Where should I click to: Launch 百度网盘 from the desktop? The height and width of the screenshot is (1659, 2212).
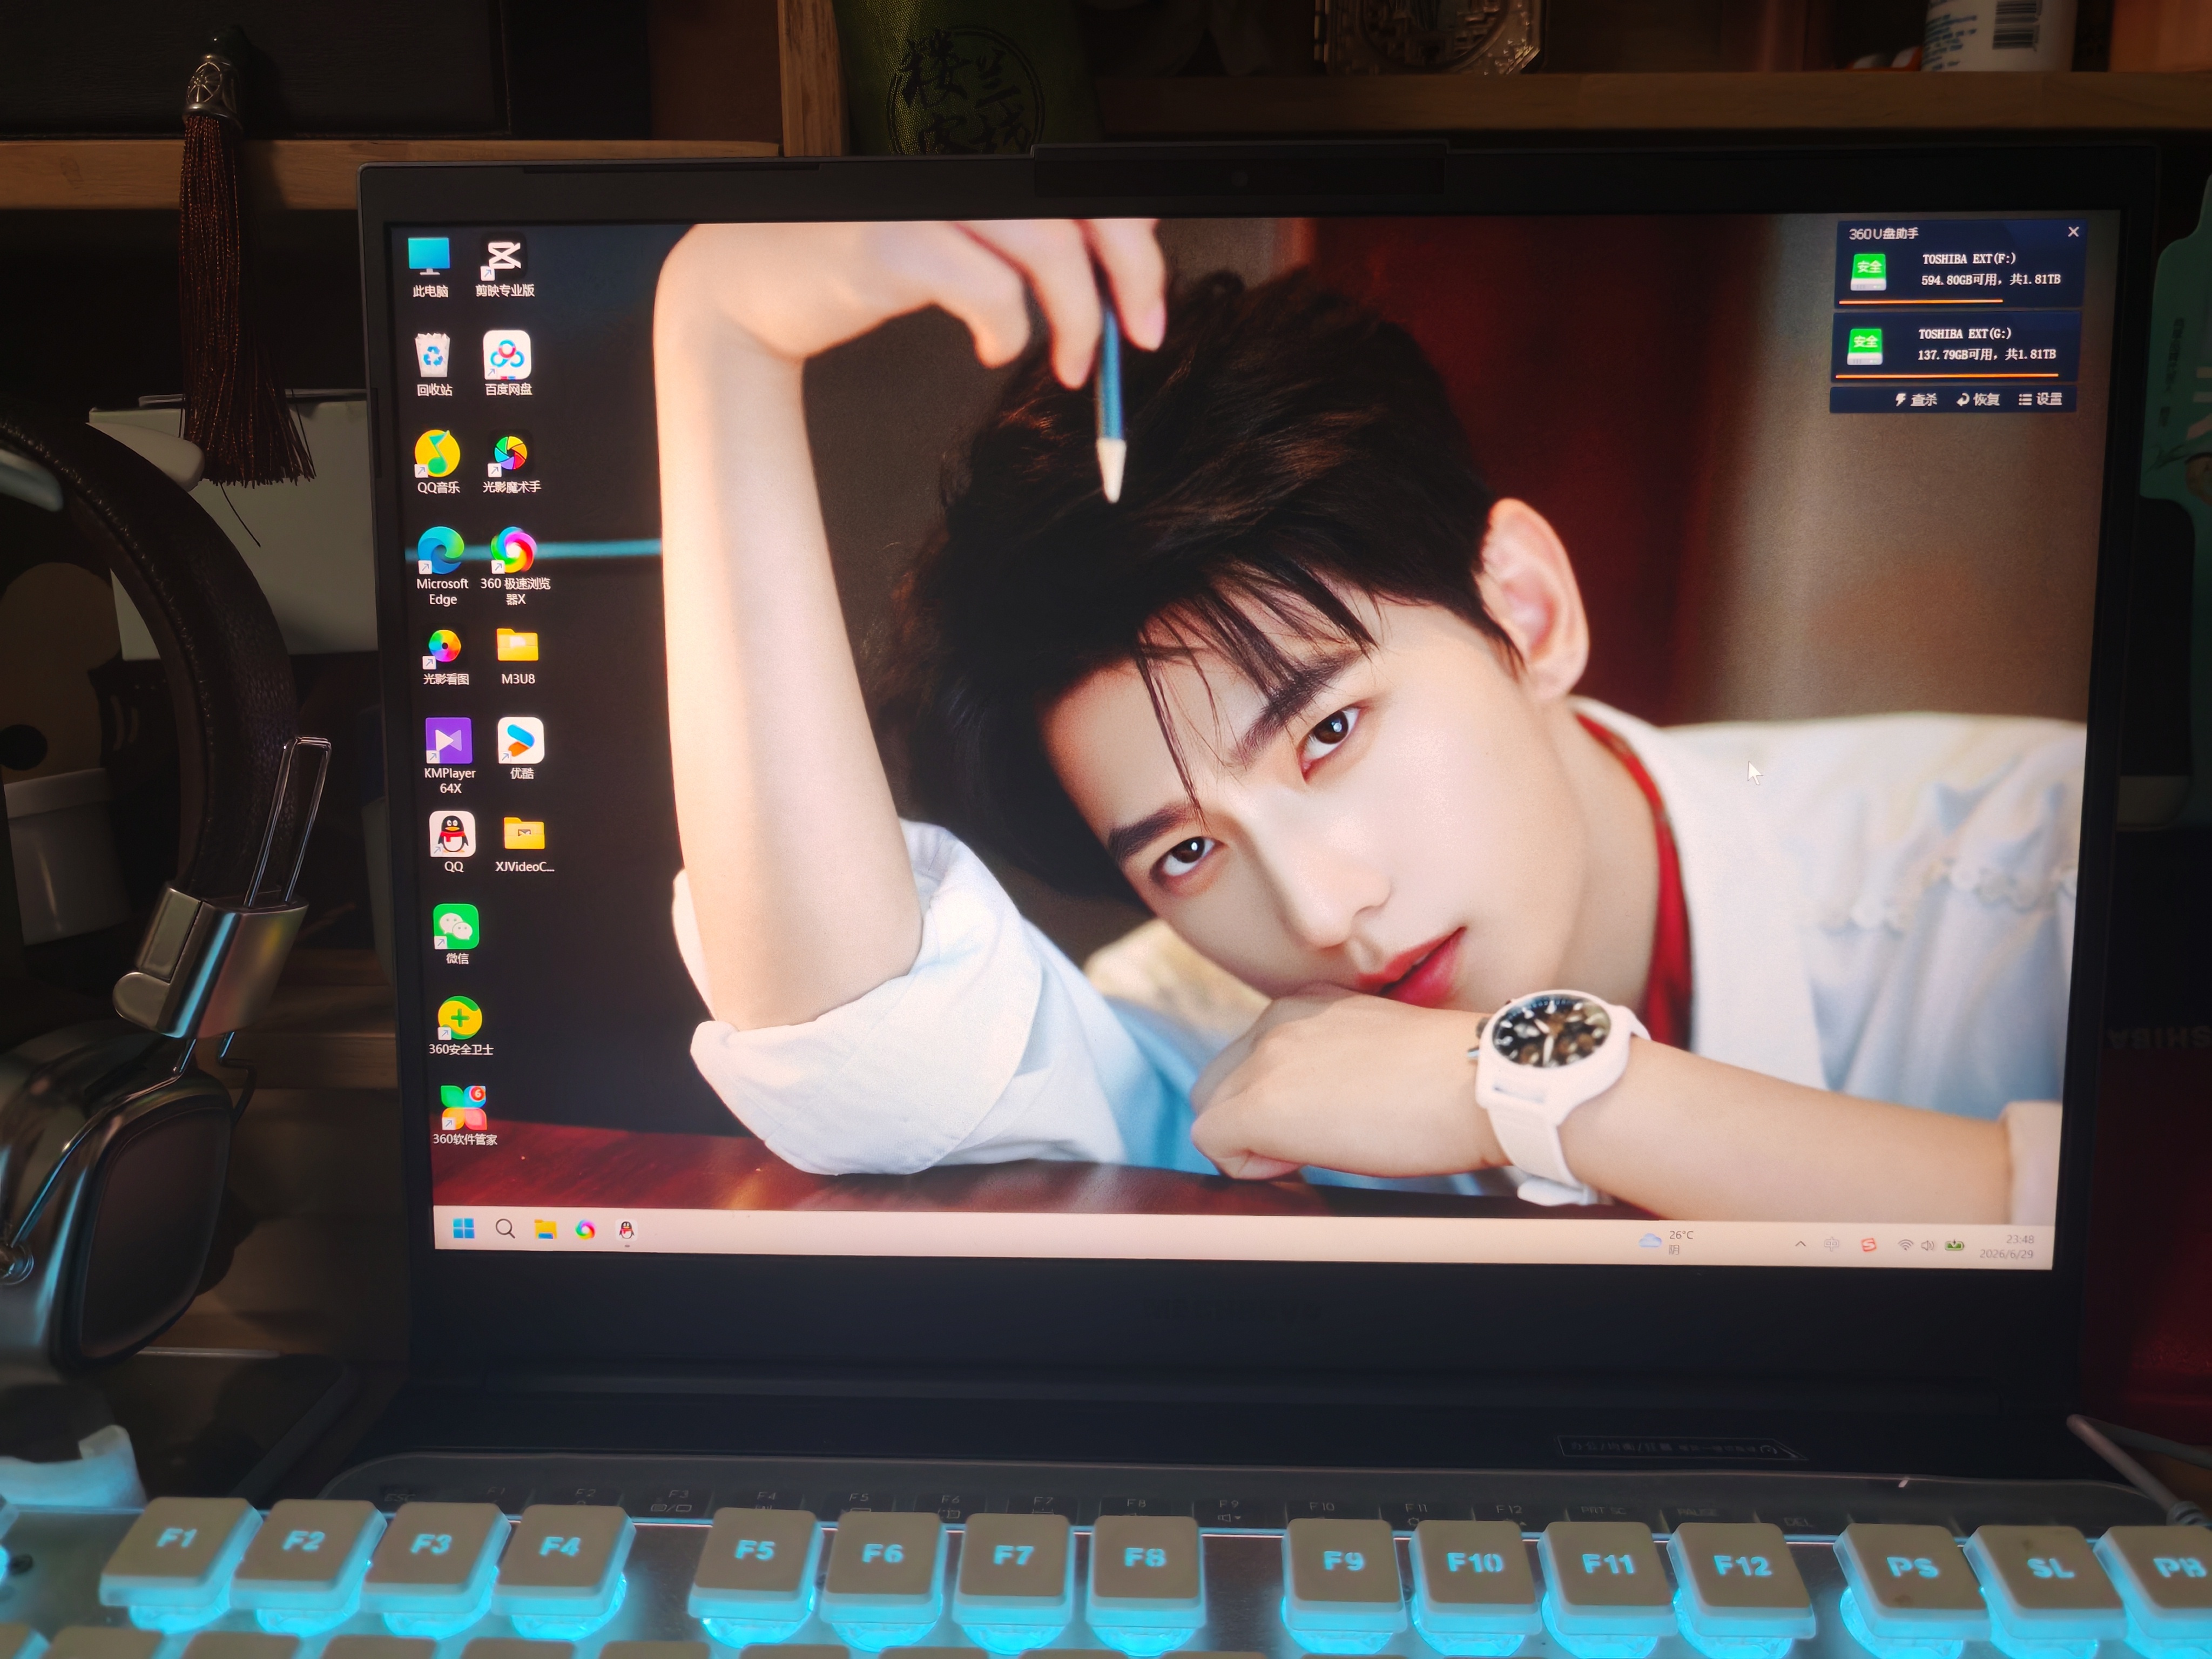click(x=508, y=364)
